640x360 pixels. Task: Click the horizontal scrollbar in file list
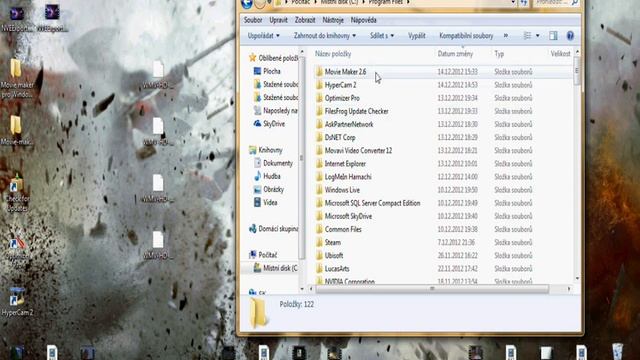[x=432, y=289]
